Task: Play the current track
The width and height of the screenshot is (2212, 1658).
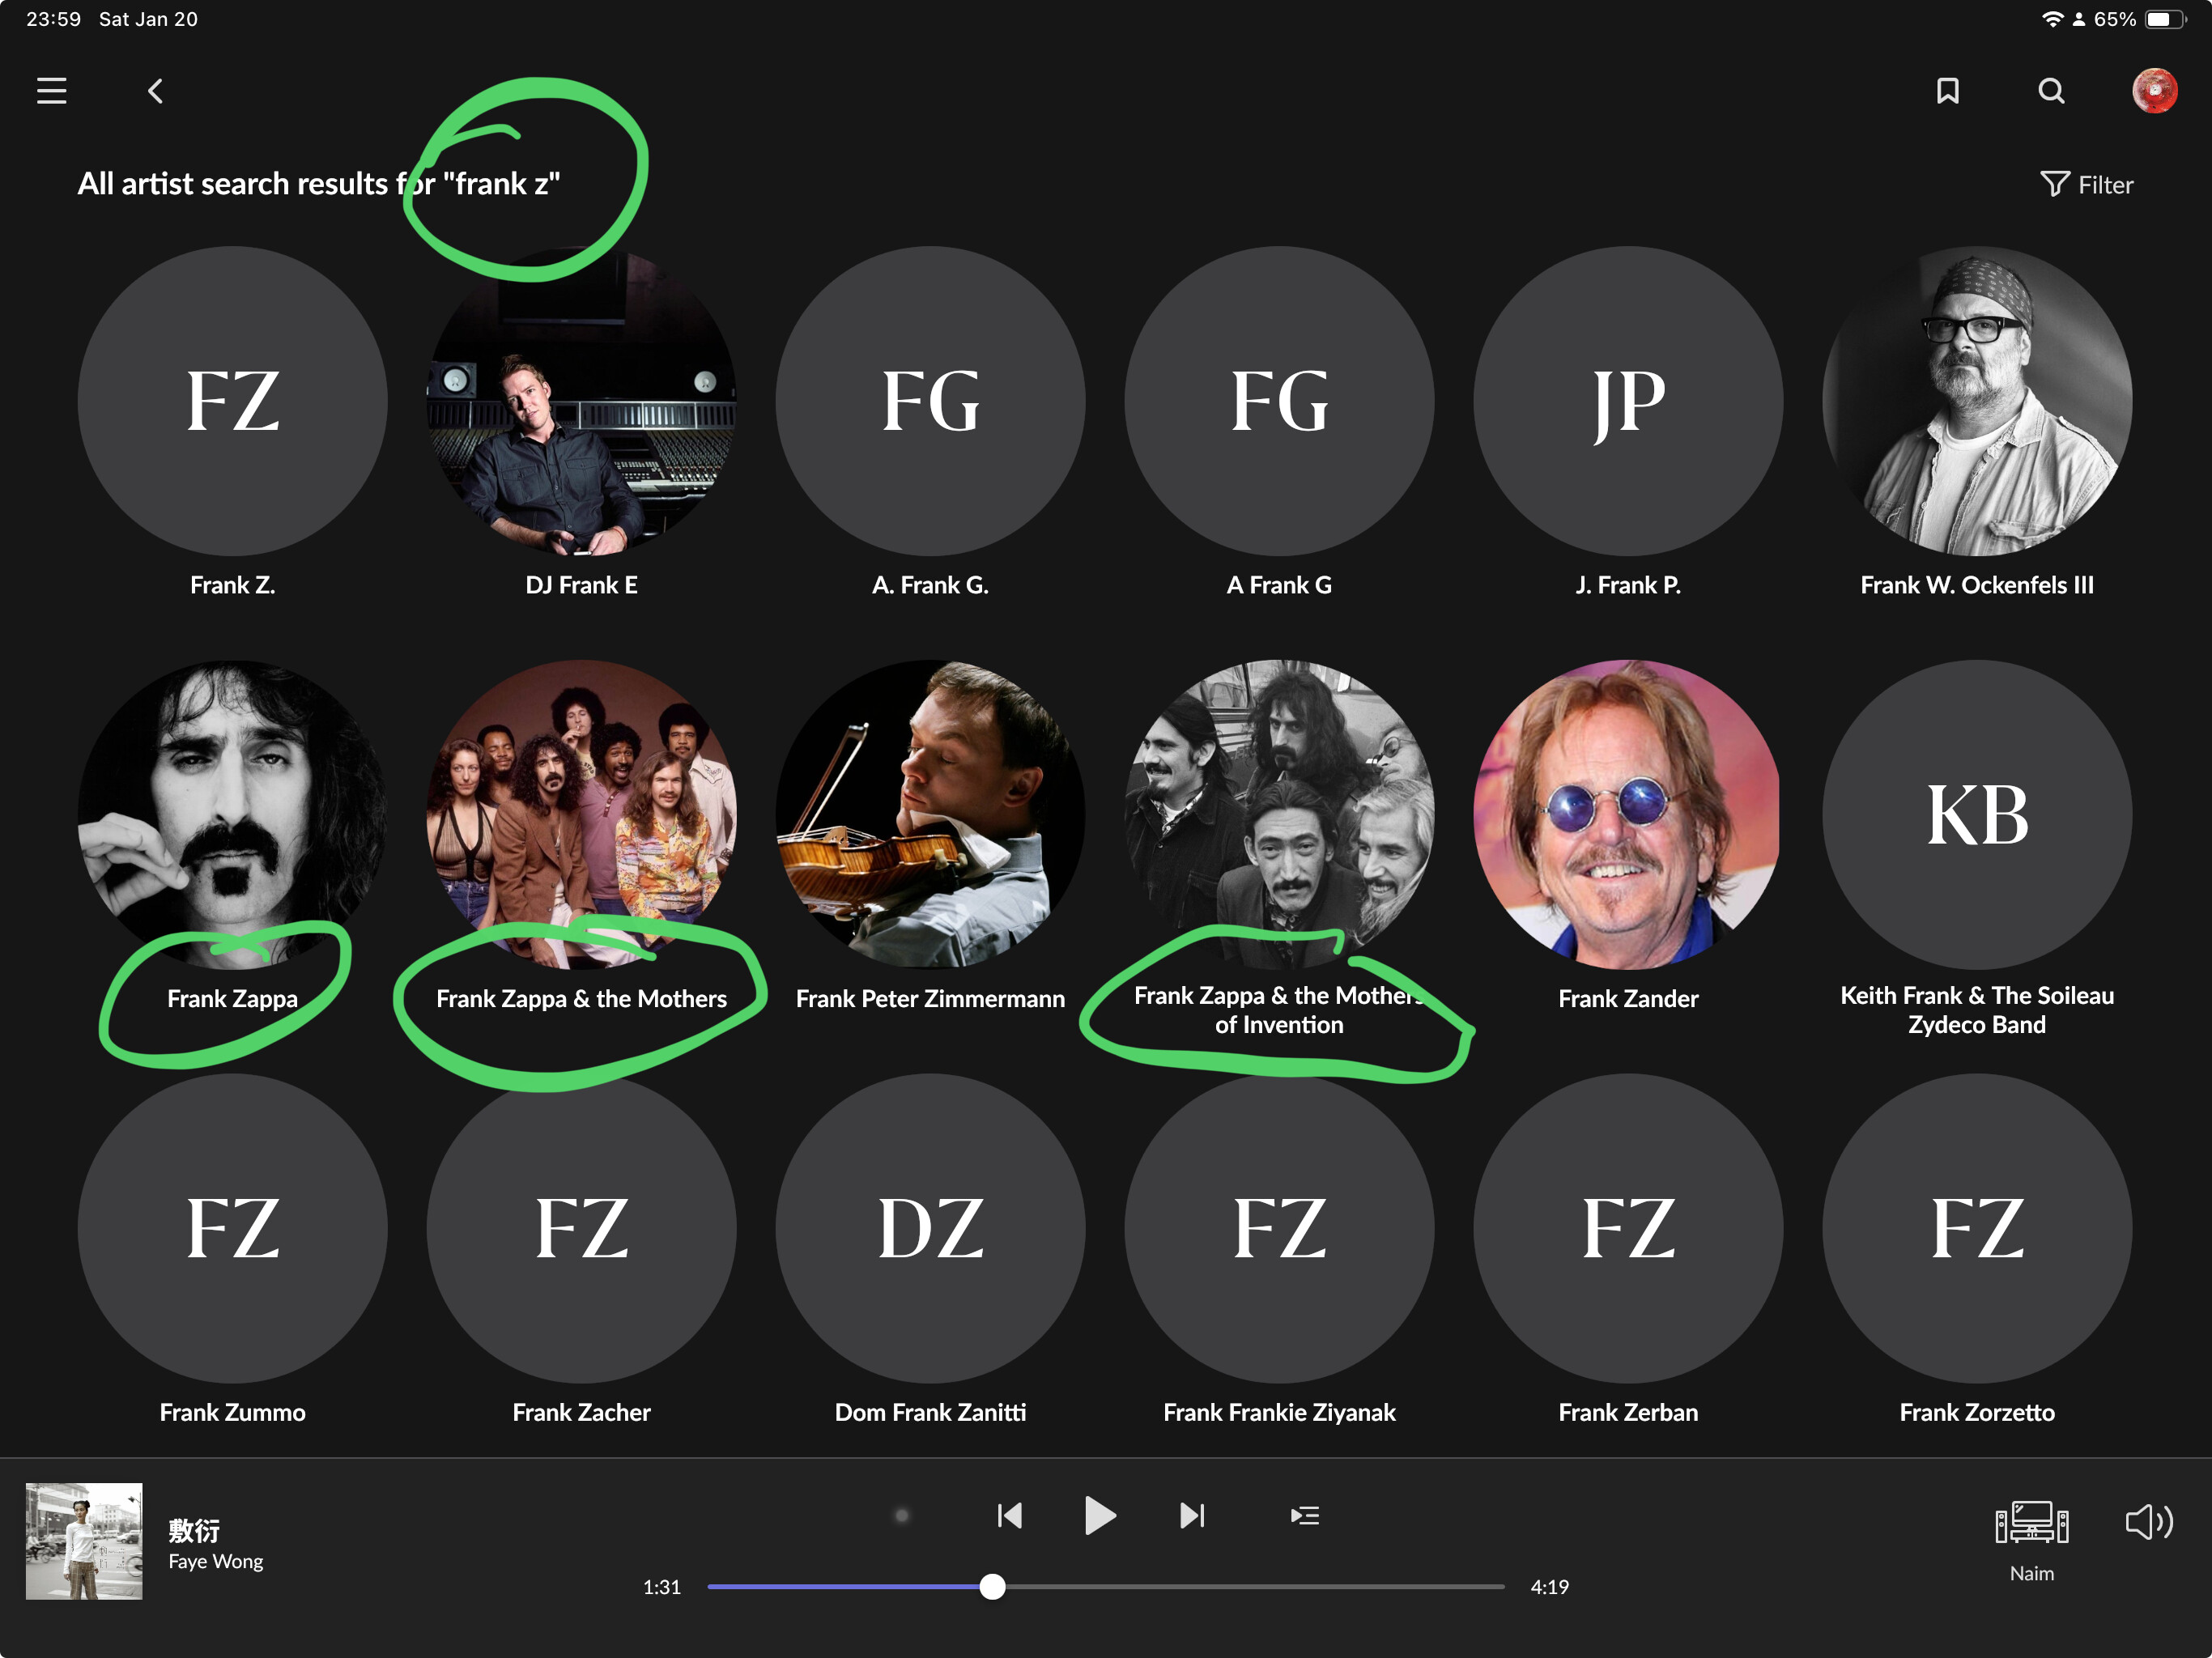Action: point(1100,1515)
